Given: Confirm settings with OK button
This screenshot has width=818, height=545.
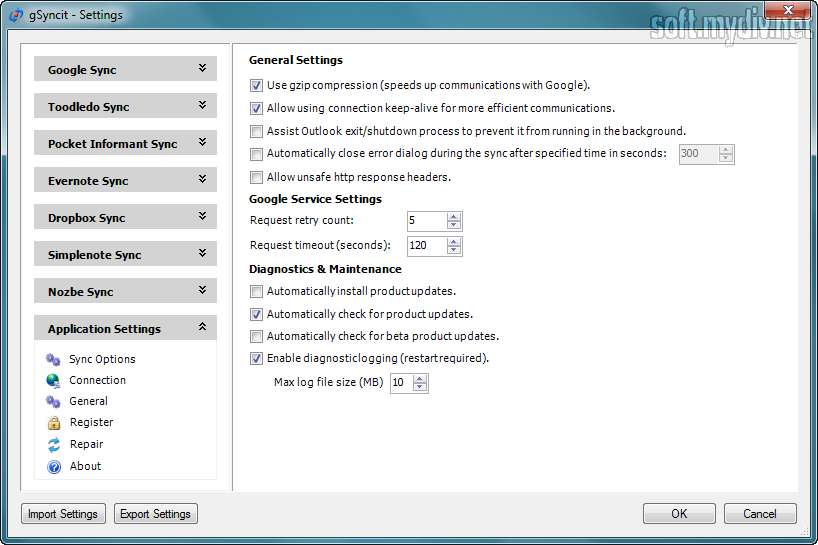Looking at the screenshot, I should [x=679, y=514].
